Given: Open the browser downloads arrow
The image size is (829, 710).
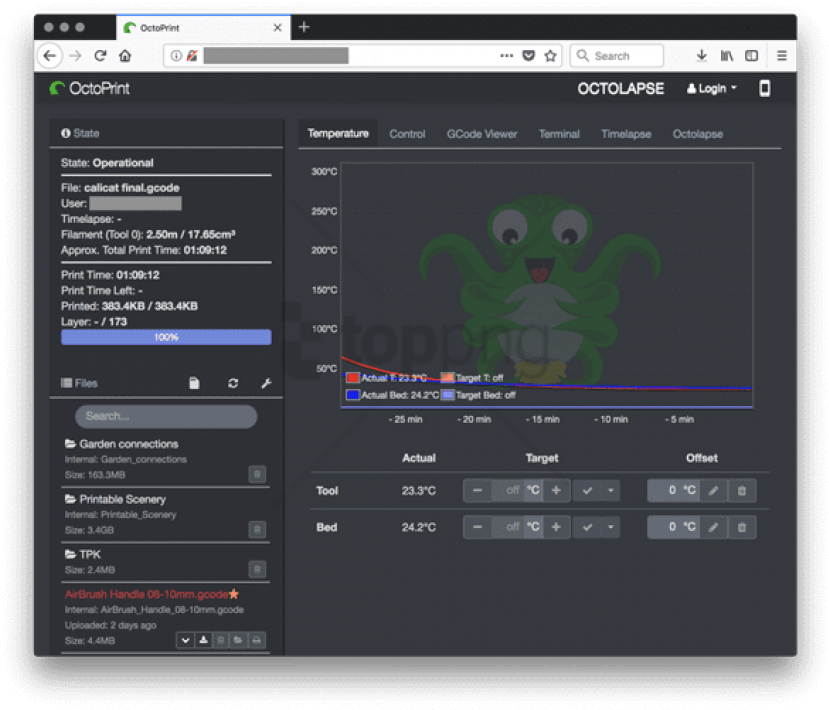Looking at the screenshot, I should click(702, 56).
